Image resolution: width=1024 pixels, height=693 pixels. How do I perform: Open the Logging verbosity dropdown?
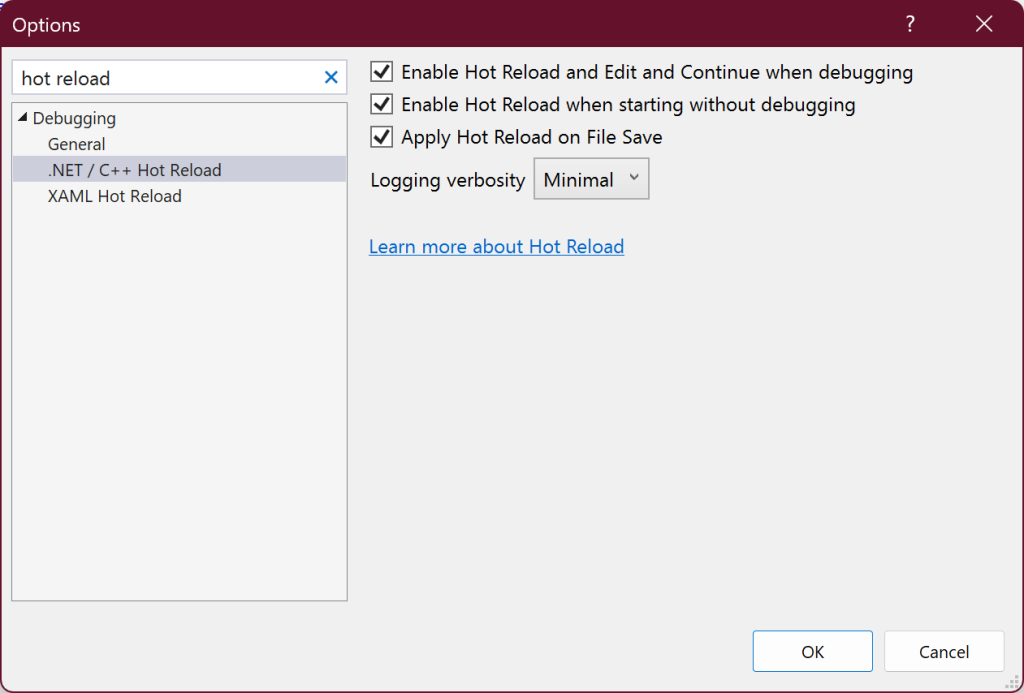tap(591, 179)
